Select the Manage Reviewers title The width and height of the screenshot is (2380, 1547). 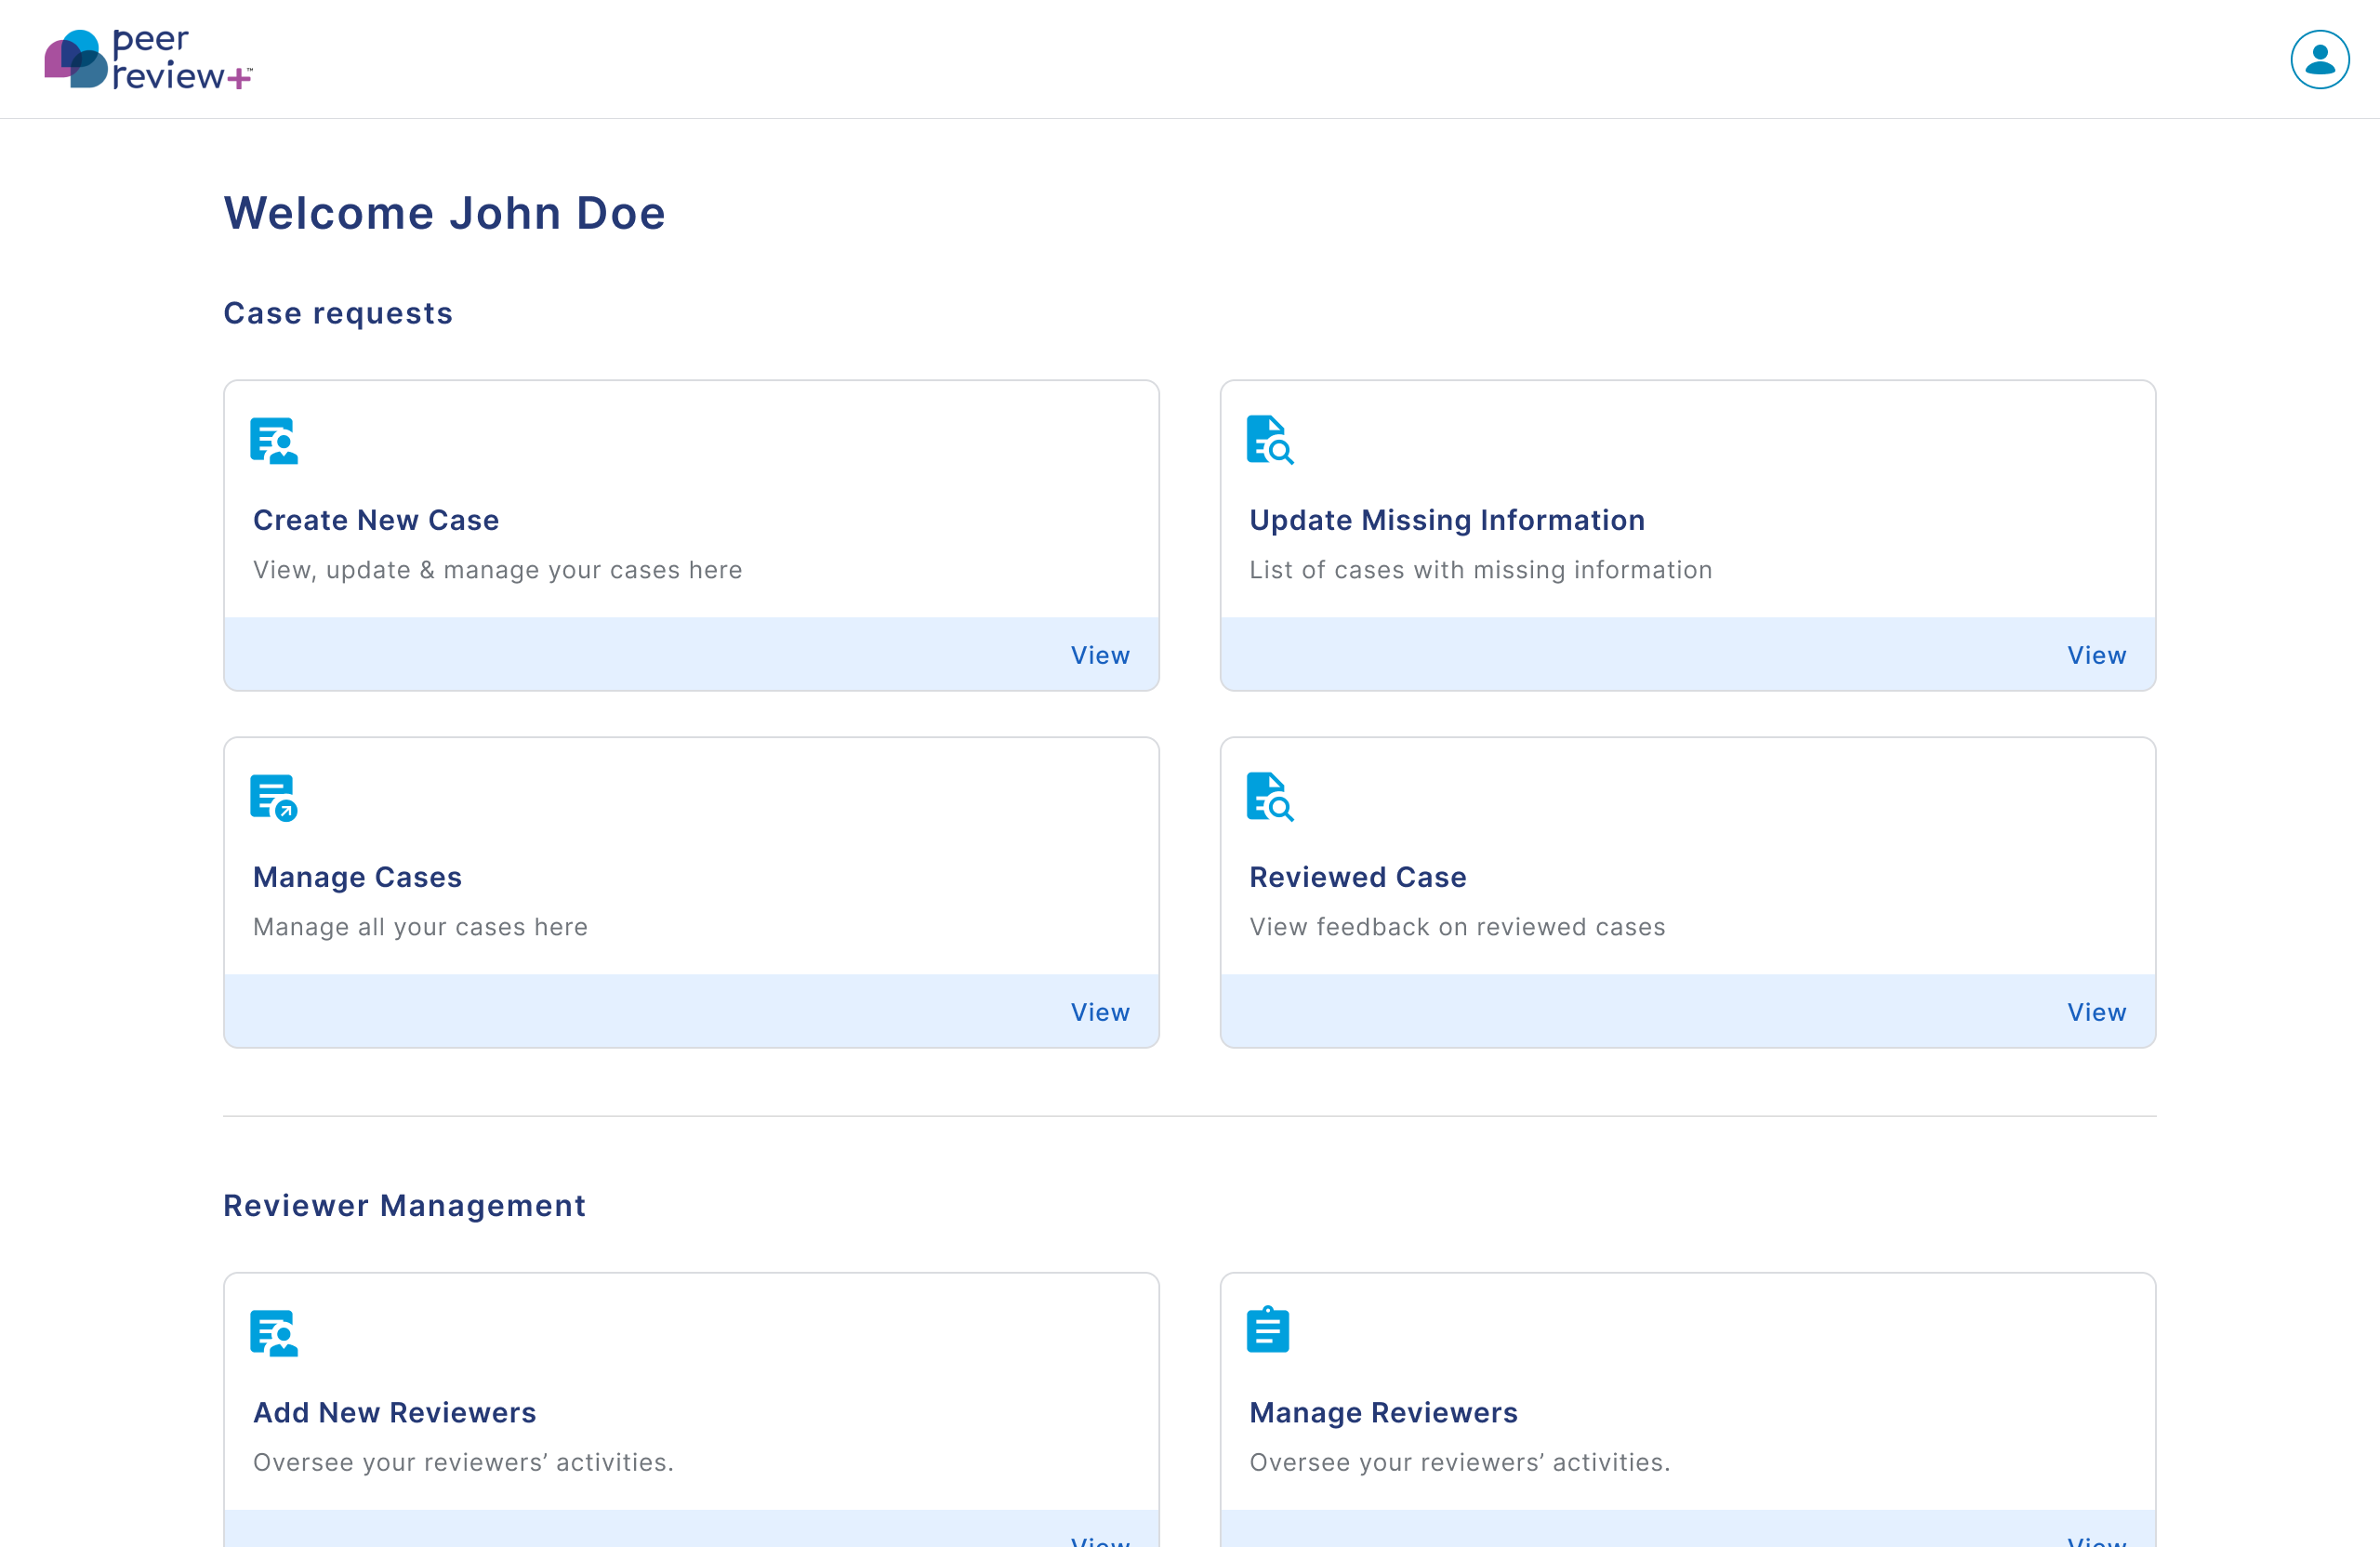coord(1383,1412)
